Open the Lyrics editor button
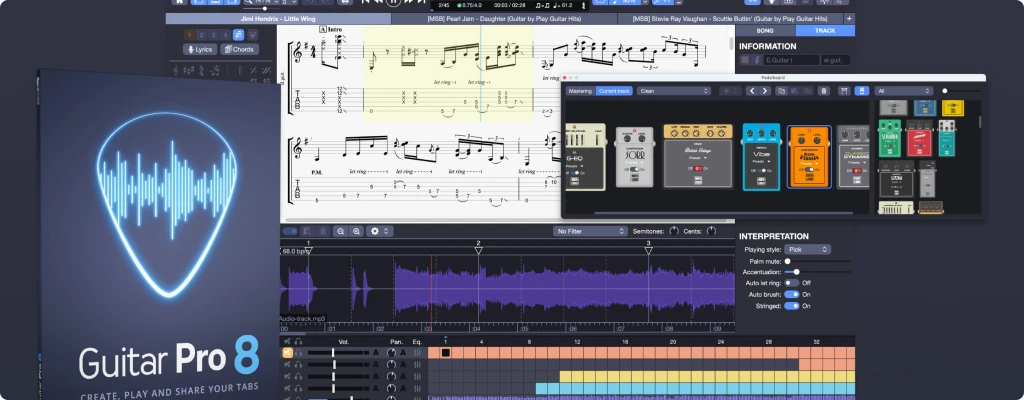Screen dimensions: 1024x400 pos(200,50)
